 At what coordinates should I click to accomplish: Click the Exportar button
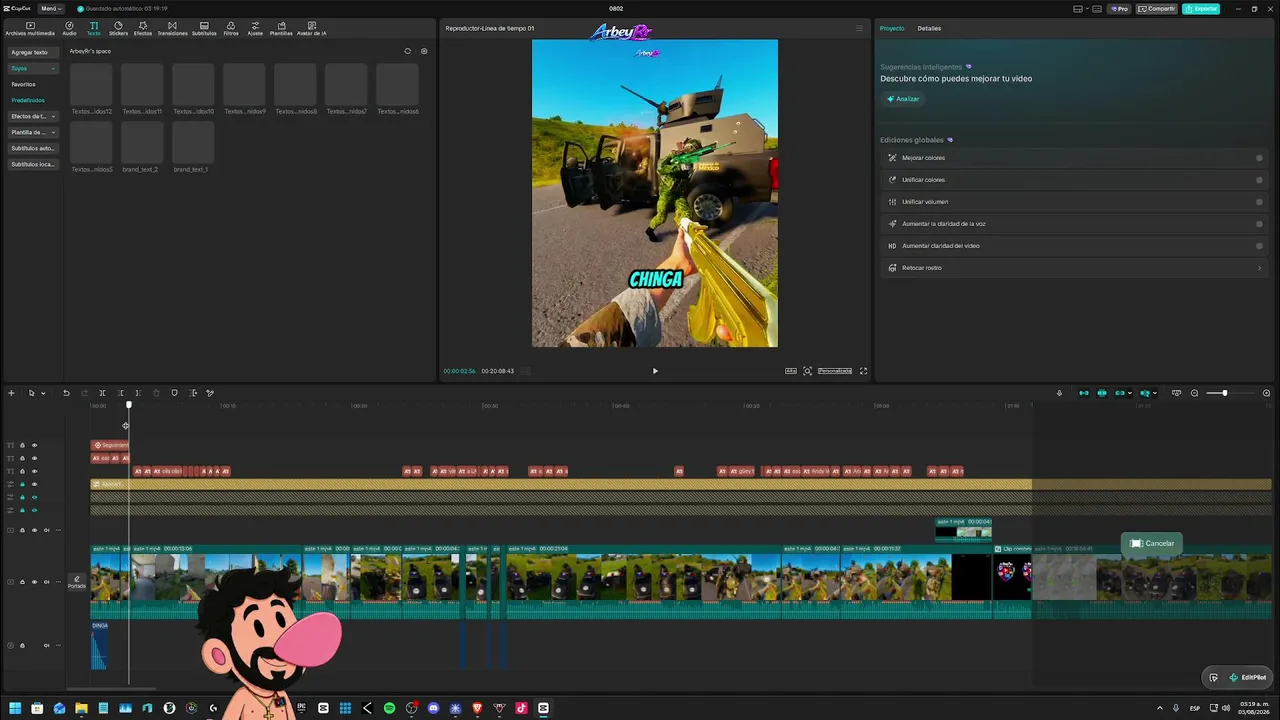tap(1201, 8)
